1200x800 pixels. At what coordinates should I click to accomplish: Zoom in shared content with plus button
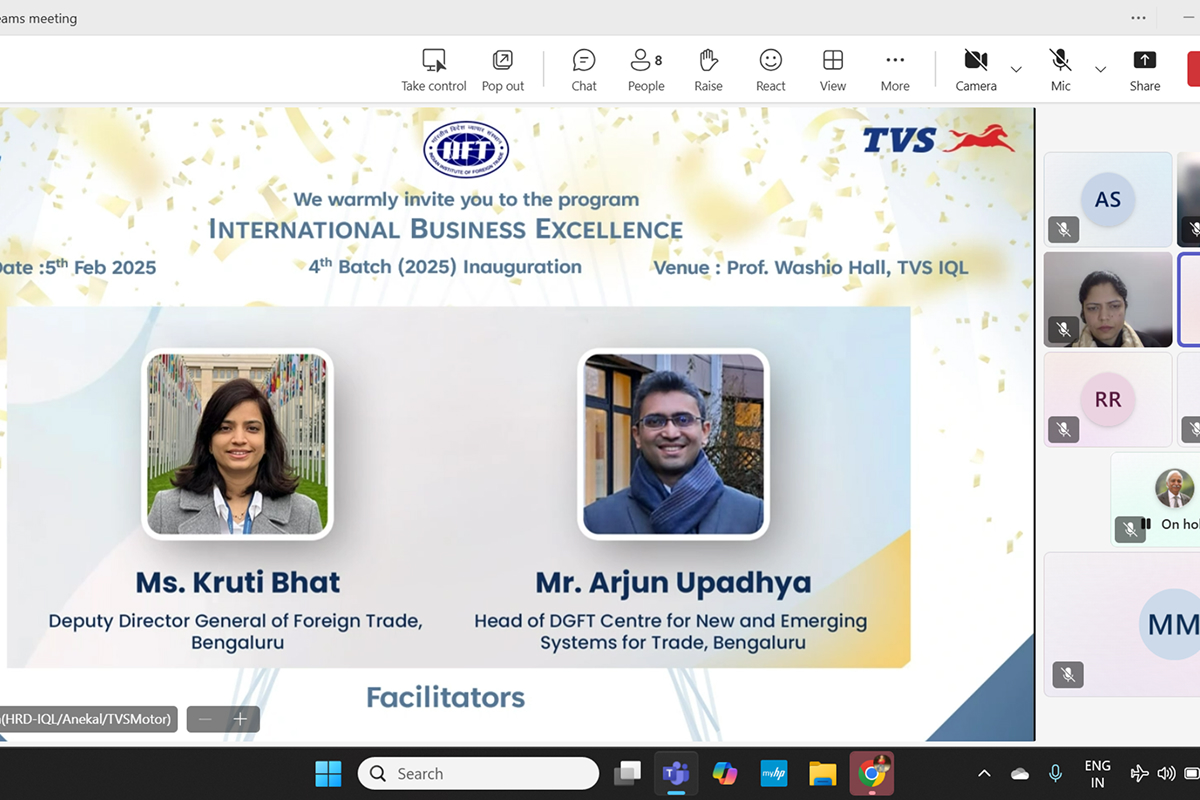[240, 719]
